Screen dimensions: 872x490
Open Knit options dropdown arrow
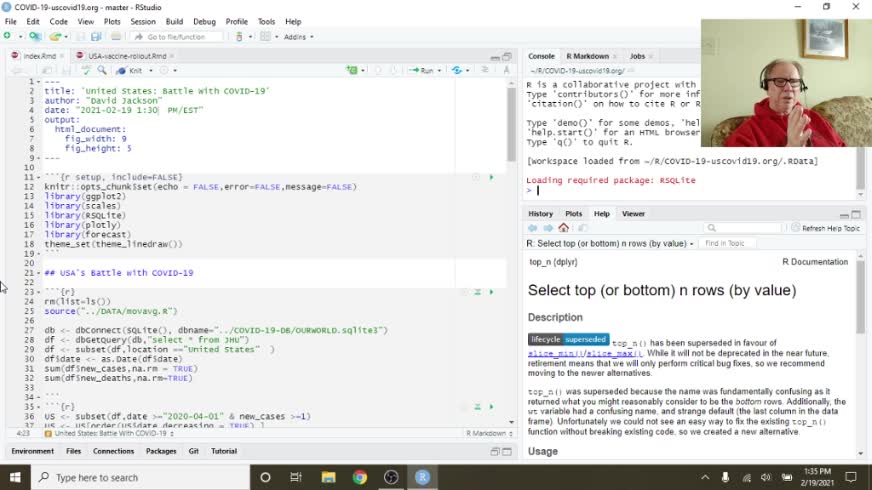pos(151,71)
